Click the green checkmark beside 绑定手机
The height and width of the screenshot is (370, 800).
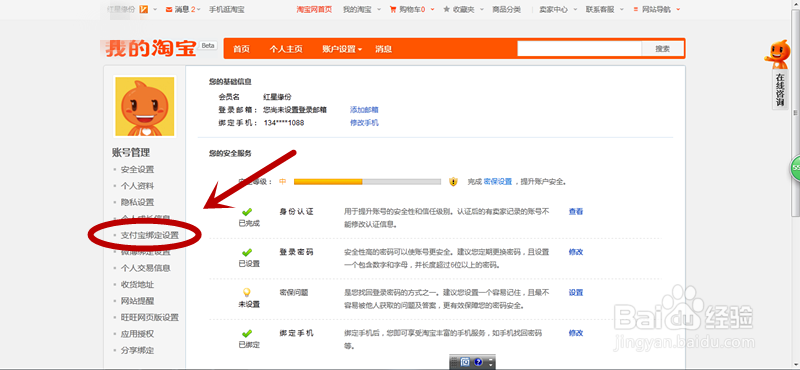point(247,333)
